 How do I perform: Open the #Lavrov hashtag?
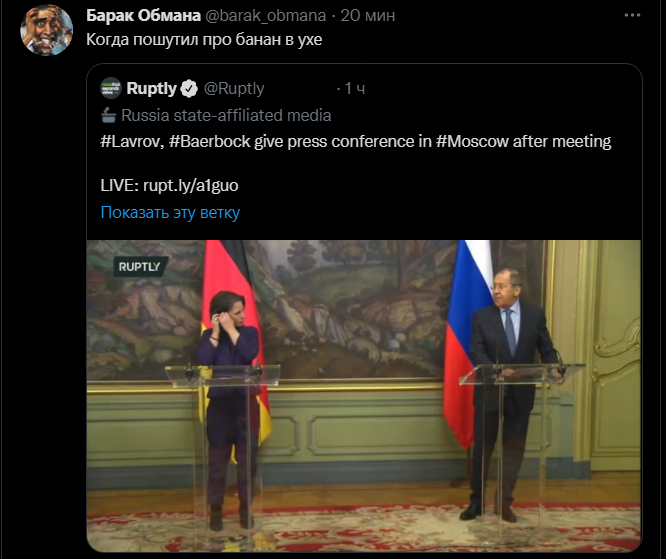[132, 141]
